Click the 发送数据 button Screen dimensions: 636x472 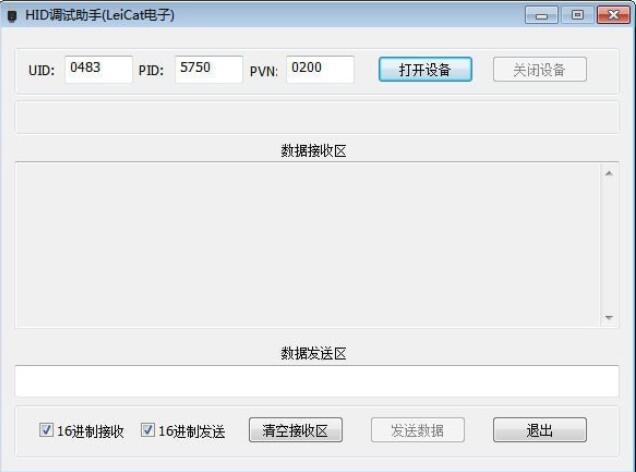(417, 430)
